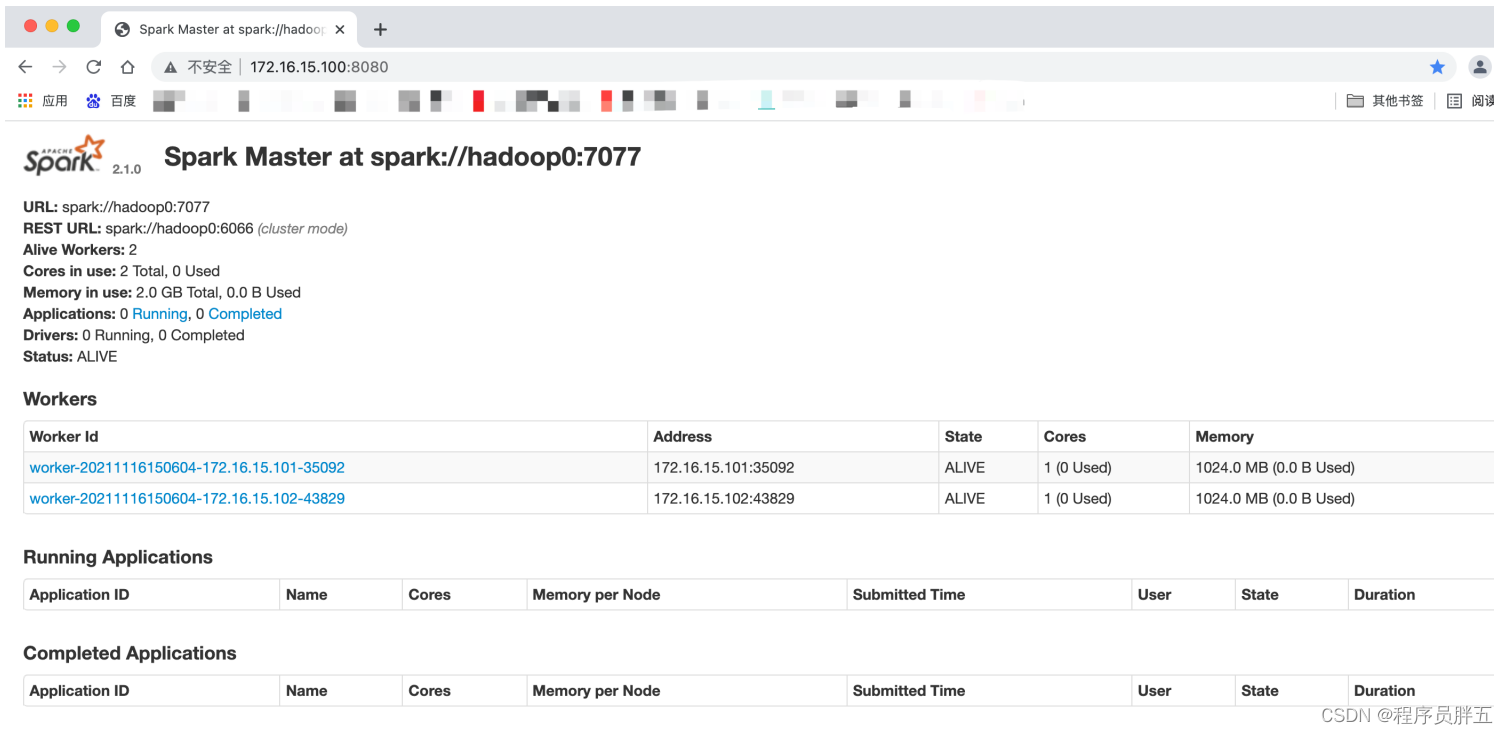
Task: Open the reading list icon
Action: 1454,101
